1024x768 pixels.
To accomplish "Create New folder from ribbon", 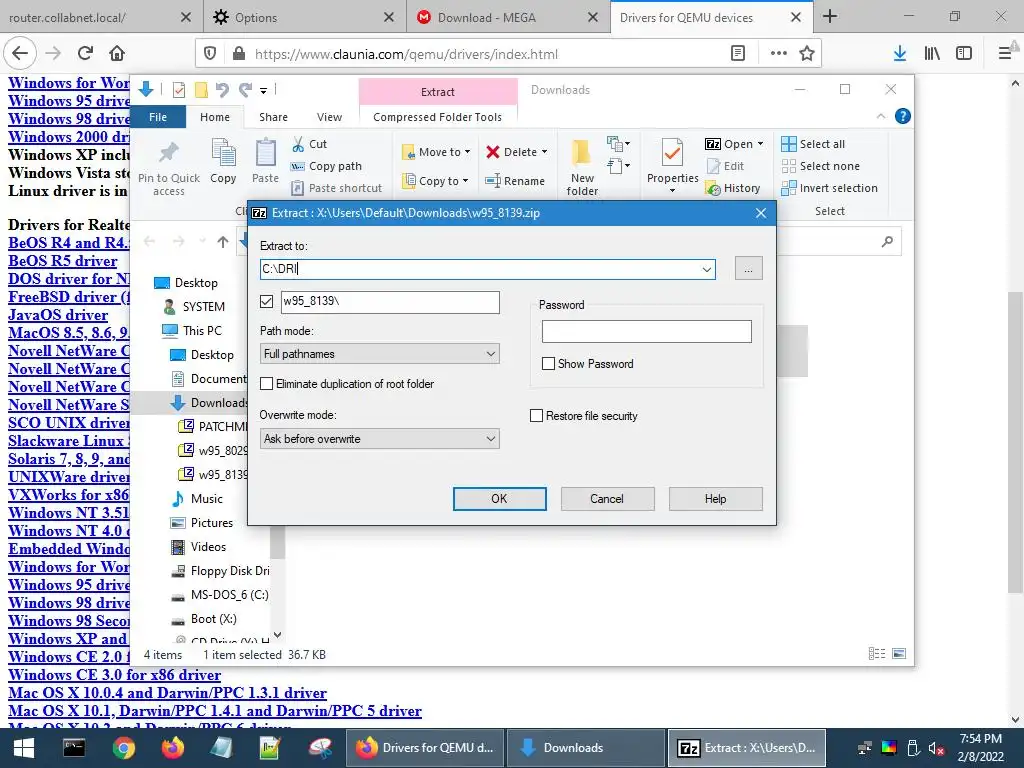I will [582, 167].
